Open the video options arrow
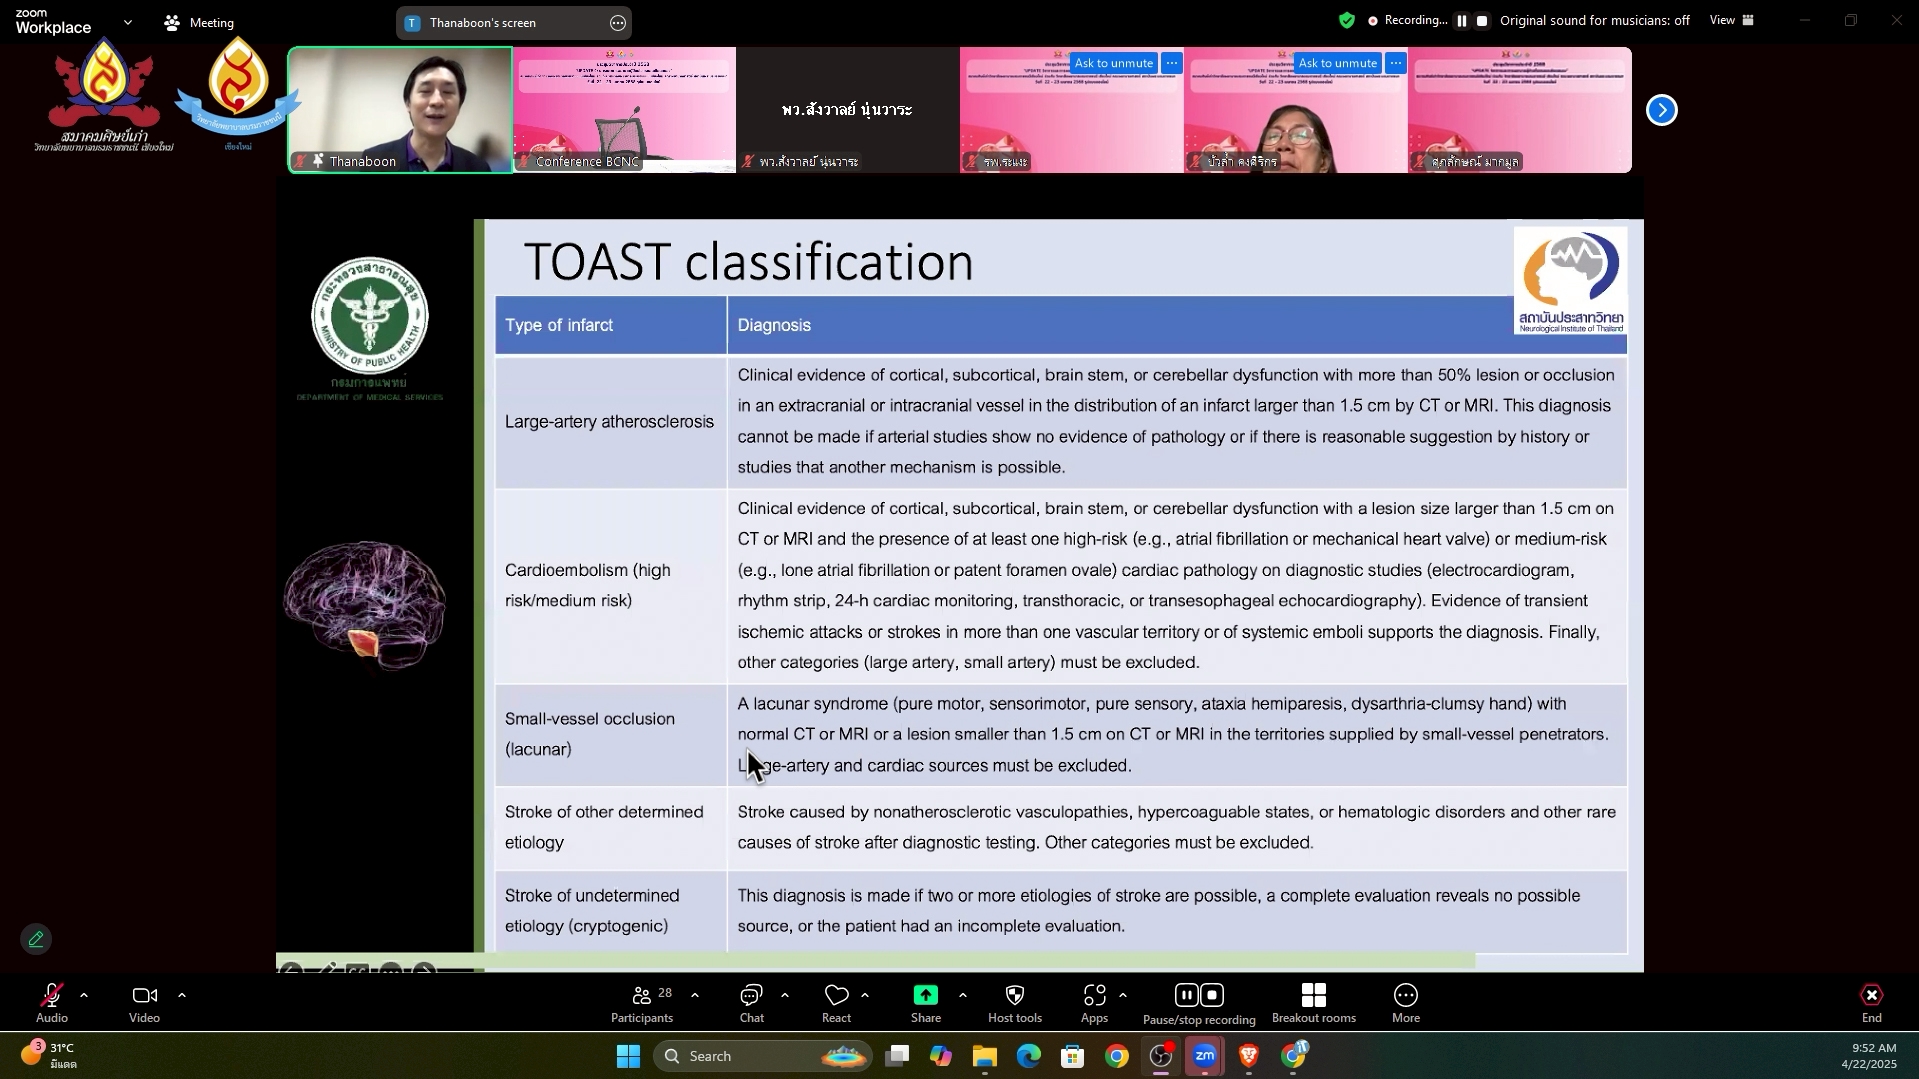 tap(182, 996)
